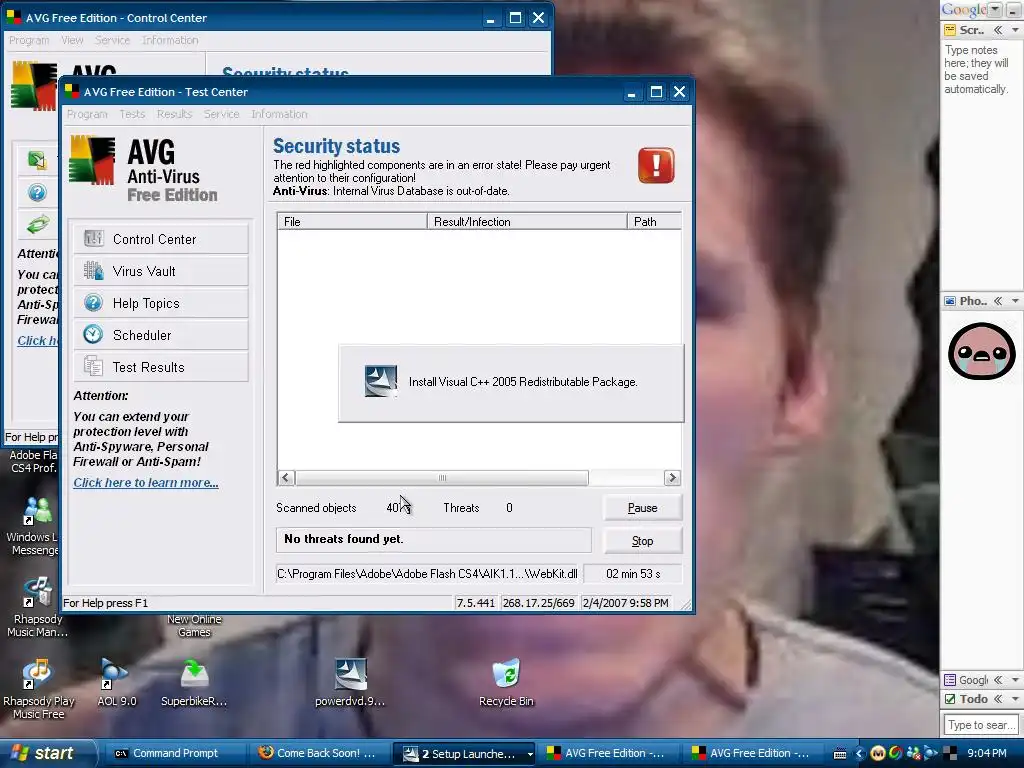This screenshot has height=768, width=1024.
Task: Click the scanned file path WebKit.dll text
Action: (x=427, y=574)
